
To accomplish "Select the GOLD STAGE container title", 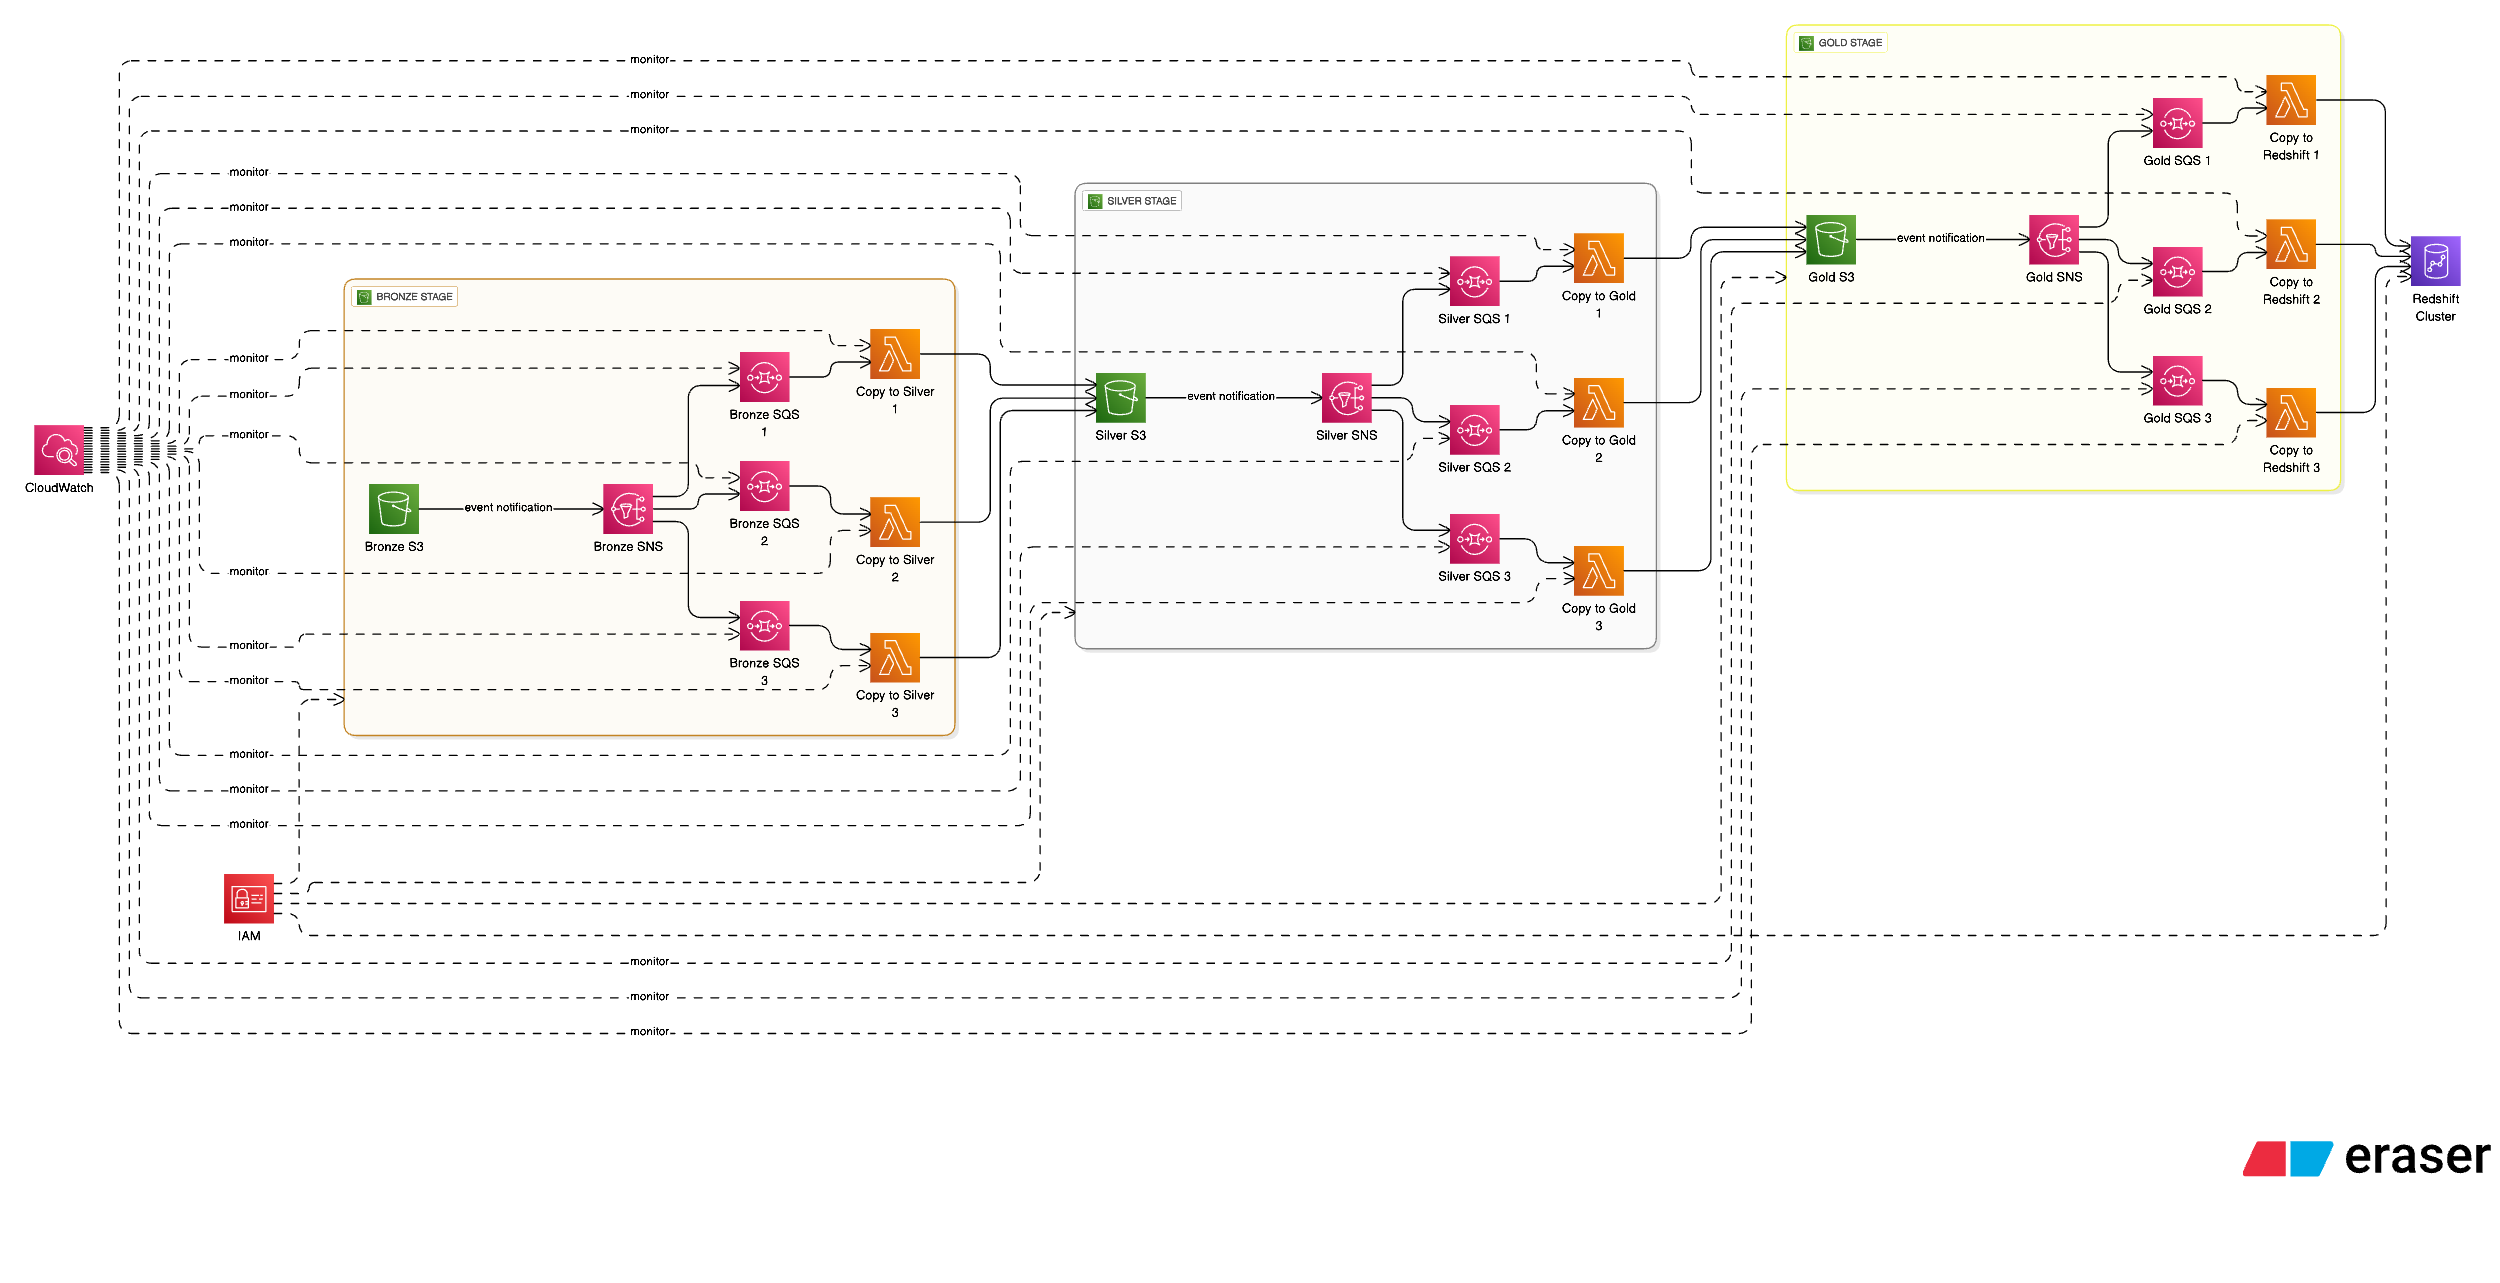I will (1842, 42).
